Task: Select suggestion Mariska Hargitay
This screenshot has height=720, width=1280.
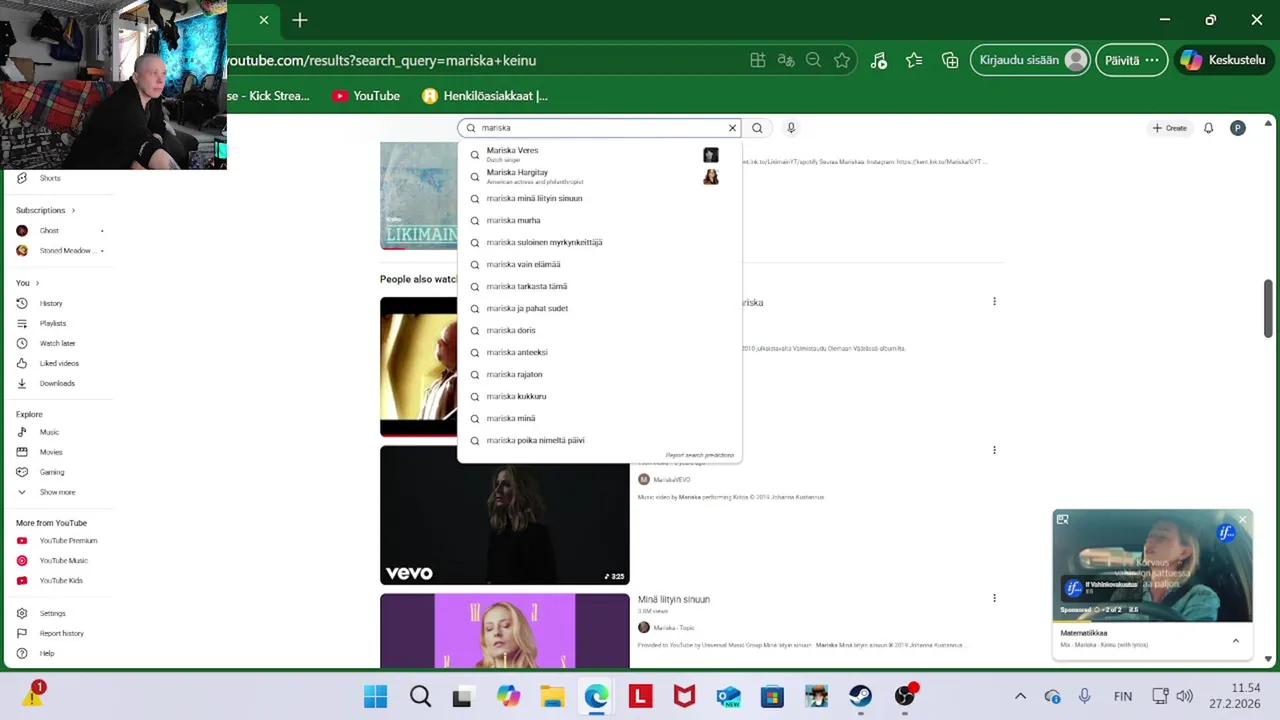Action: (x=600, y=176)
